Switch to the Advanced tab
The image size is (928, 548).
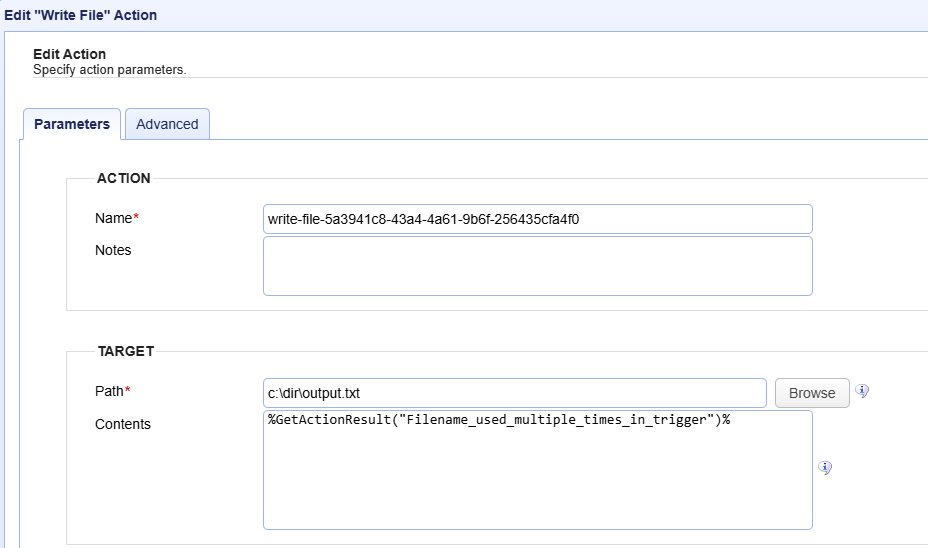(x=167, y=124)
